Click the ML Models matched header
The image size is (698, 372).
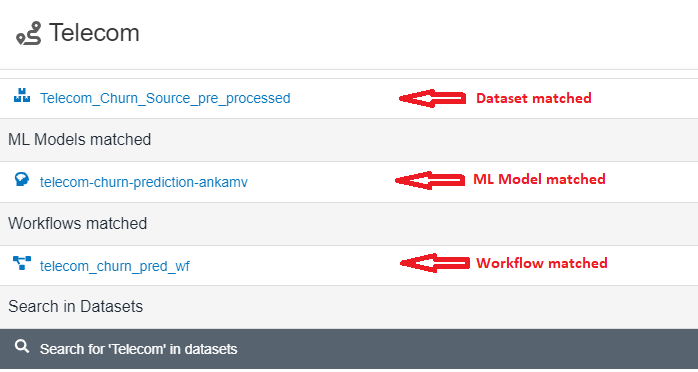click(x=349, y=140)
